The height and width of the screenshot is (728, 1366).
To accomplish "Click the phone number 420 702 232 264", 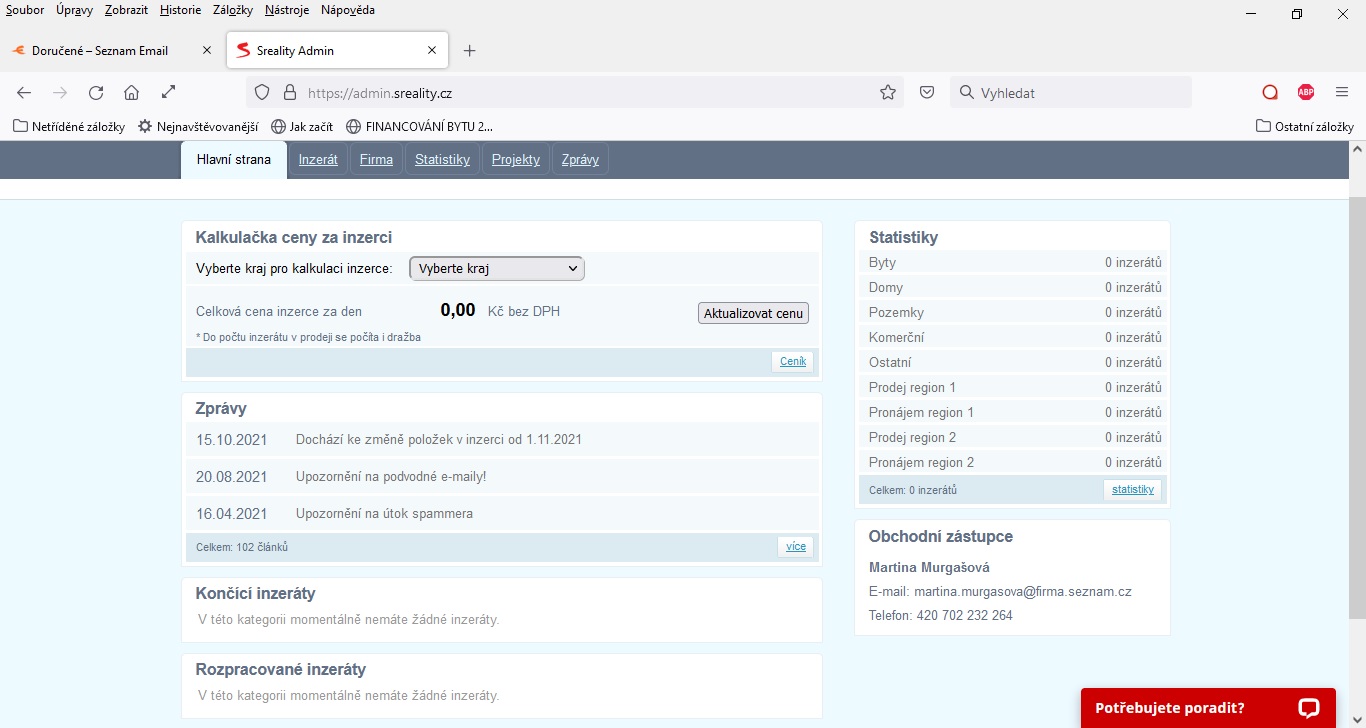I will pyautogui.click(x=965, y=616).
